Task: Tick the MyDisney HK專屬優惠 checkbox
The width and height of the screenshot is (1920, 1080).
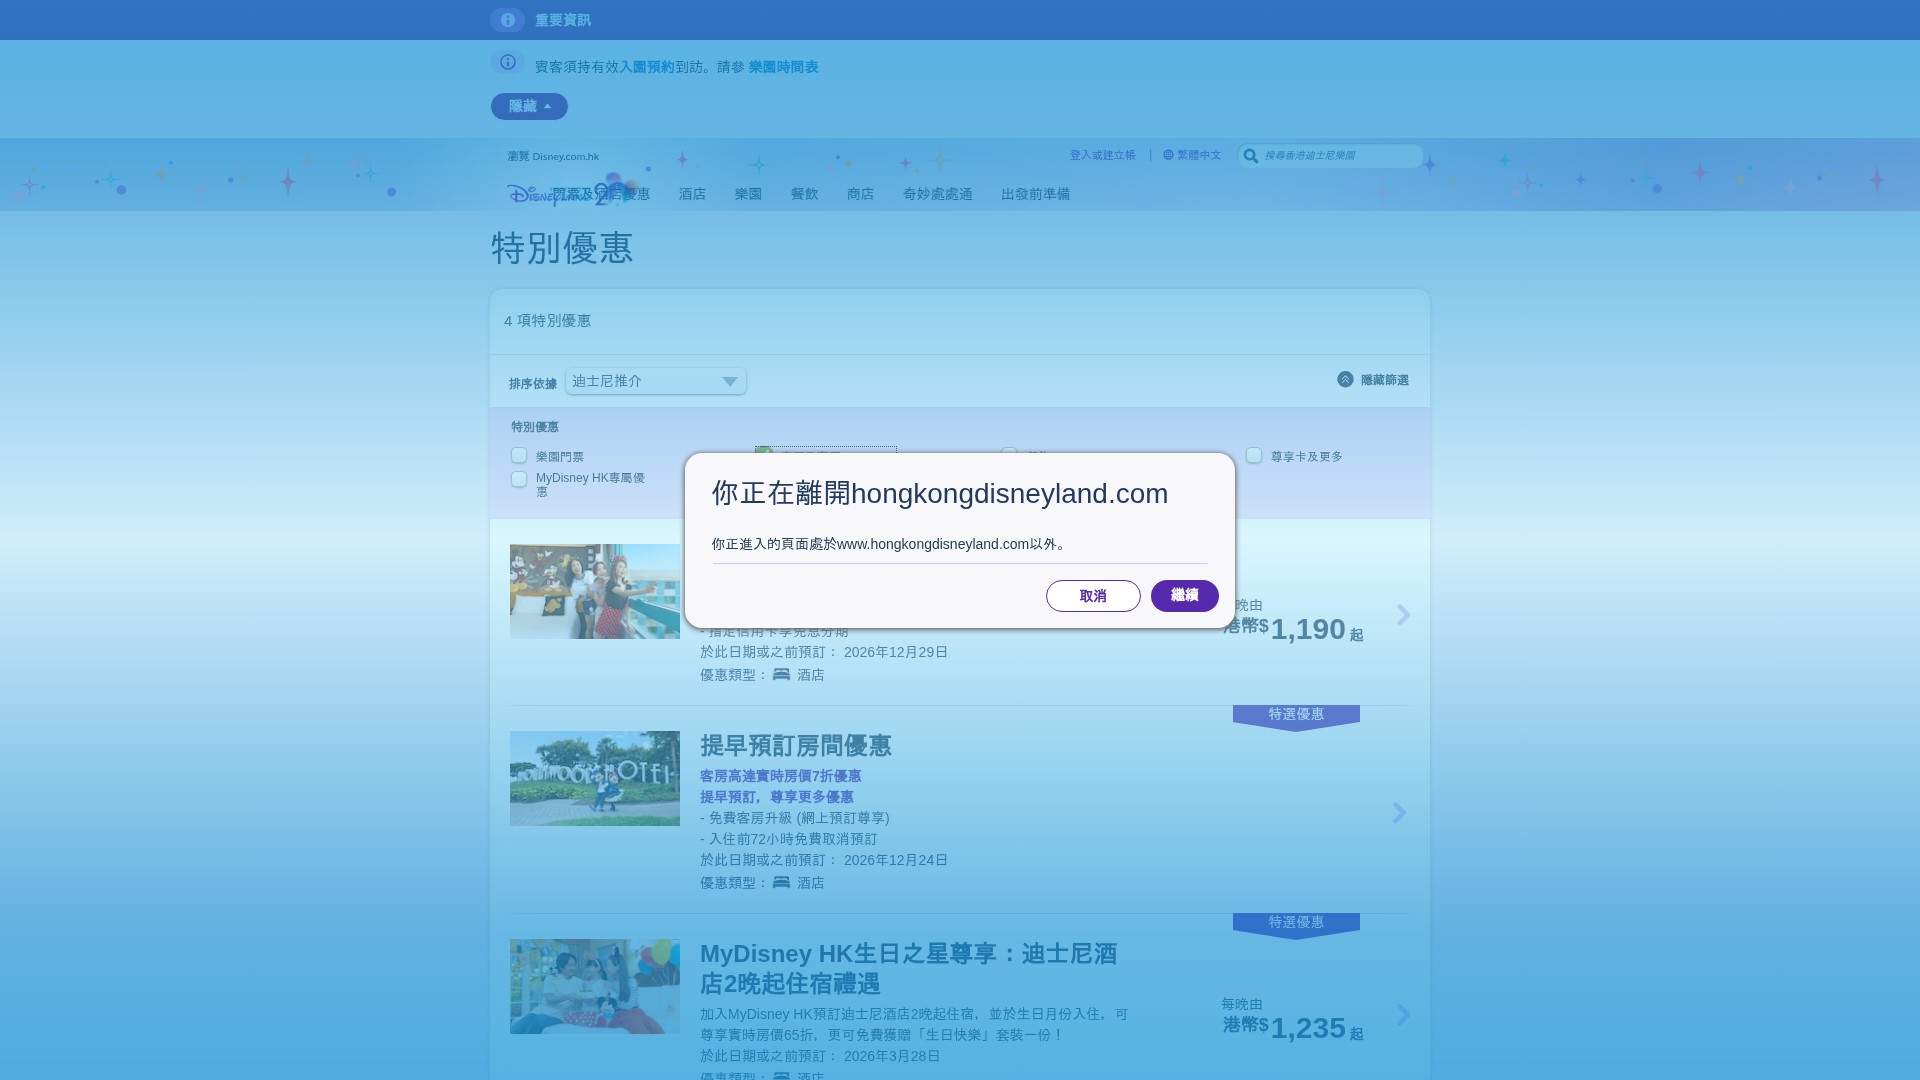Action: (519, 479)
